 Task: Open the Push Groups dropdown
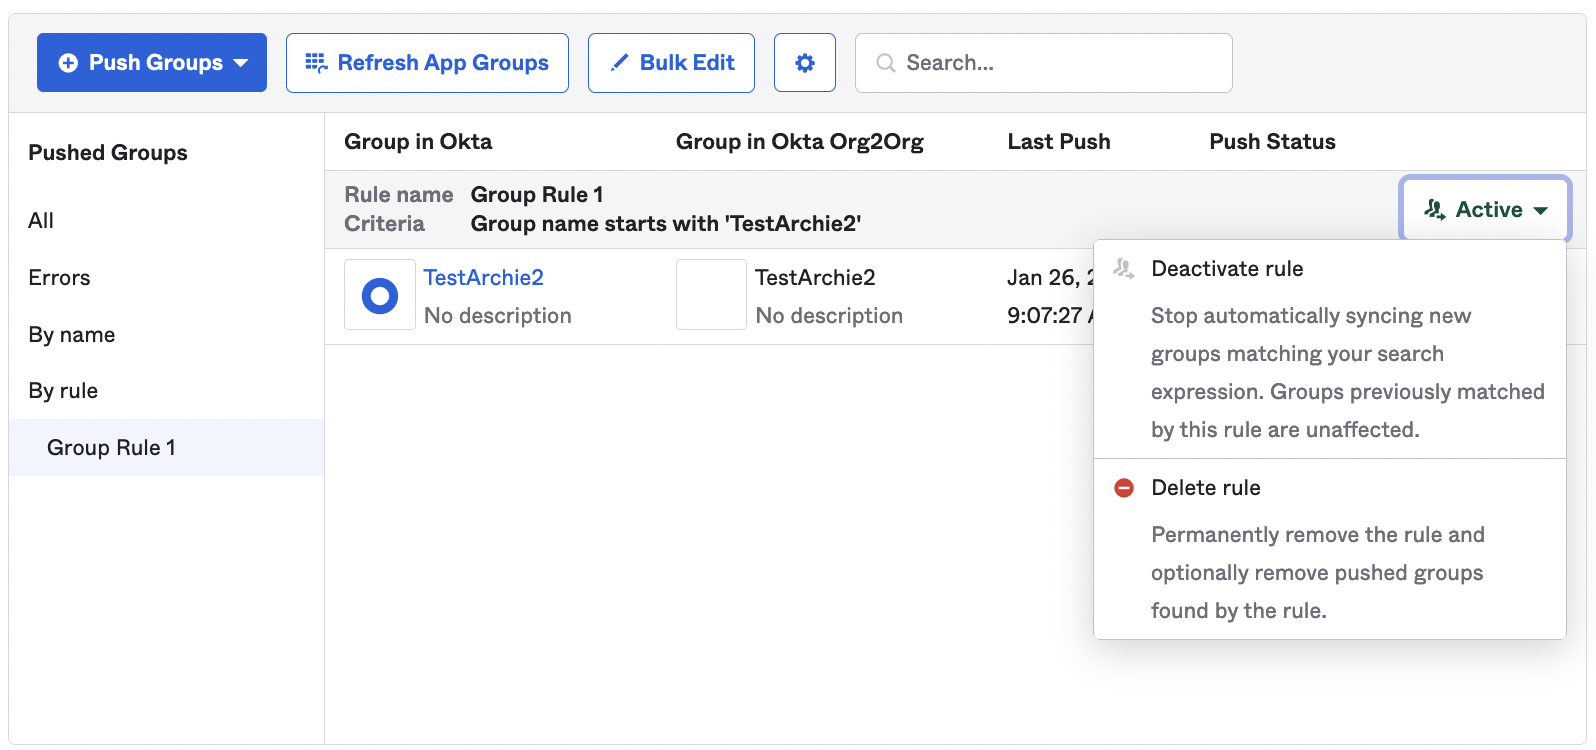(152, 63)
